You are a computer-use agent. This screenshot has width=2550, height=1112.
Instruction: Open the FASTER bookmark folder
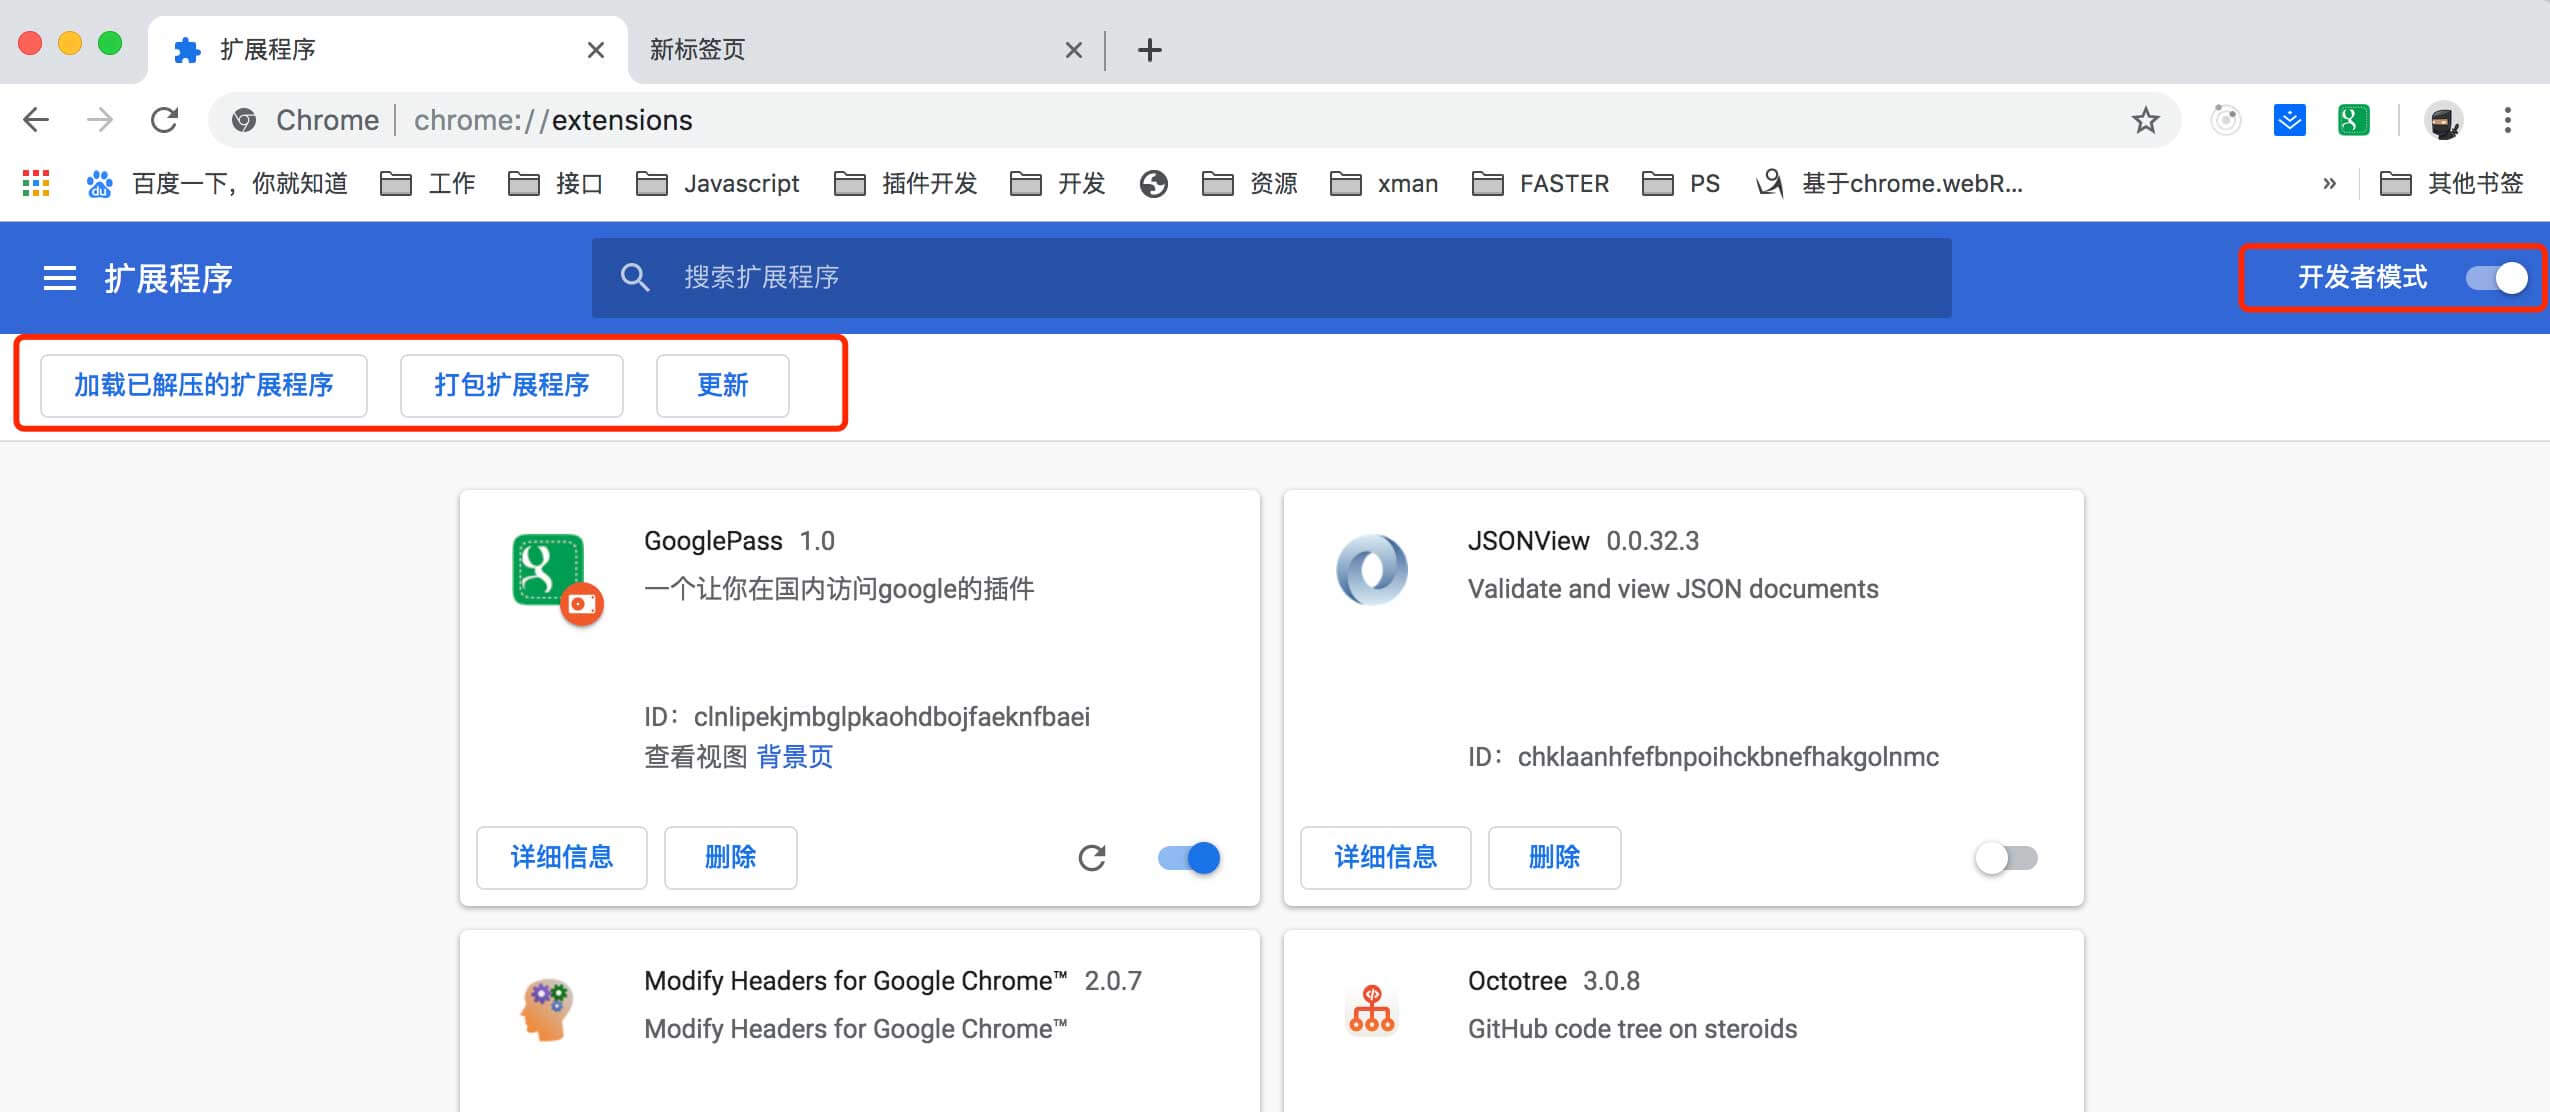(x=1541, y=184)
